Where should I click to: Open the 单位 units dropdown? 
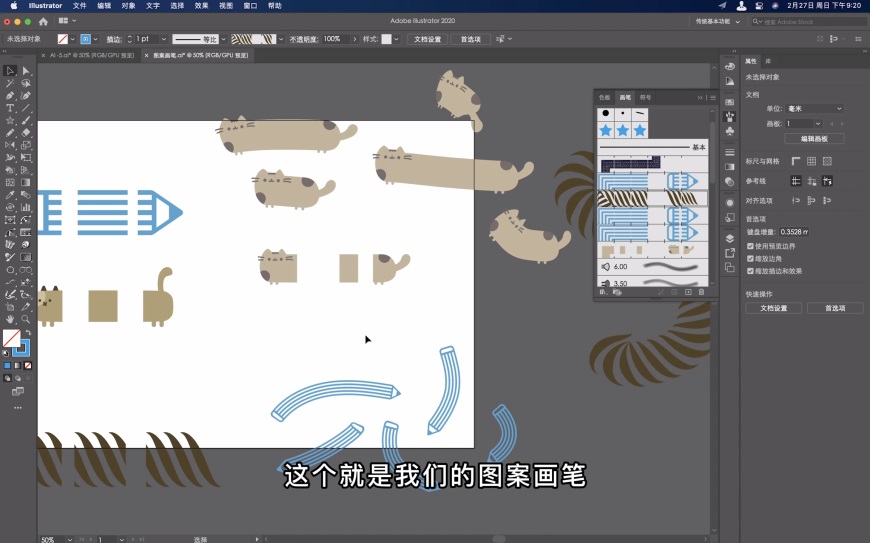point(815,109)
